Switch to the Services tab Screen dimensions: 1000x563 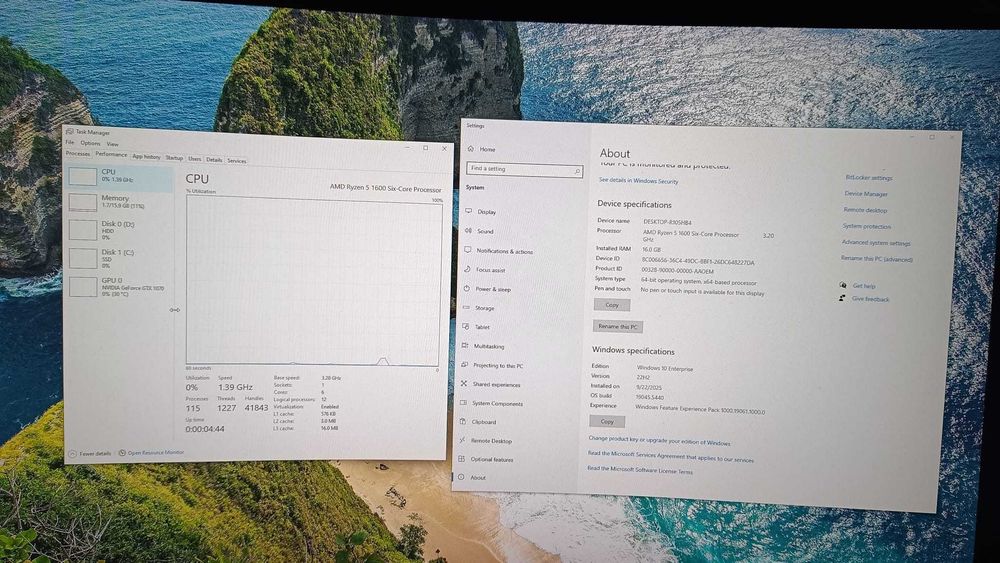click(x=237, y=161)
